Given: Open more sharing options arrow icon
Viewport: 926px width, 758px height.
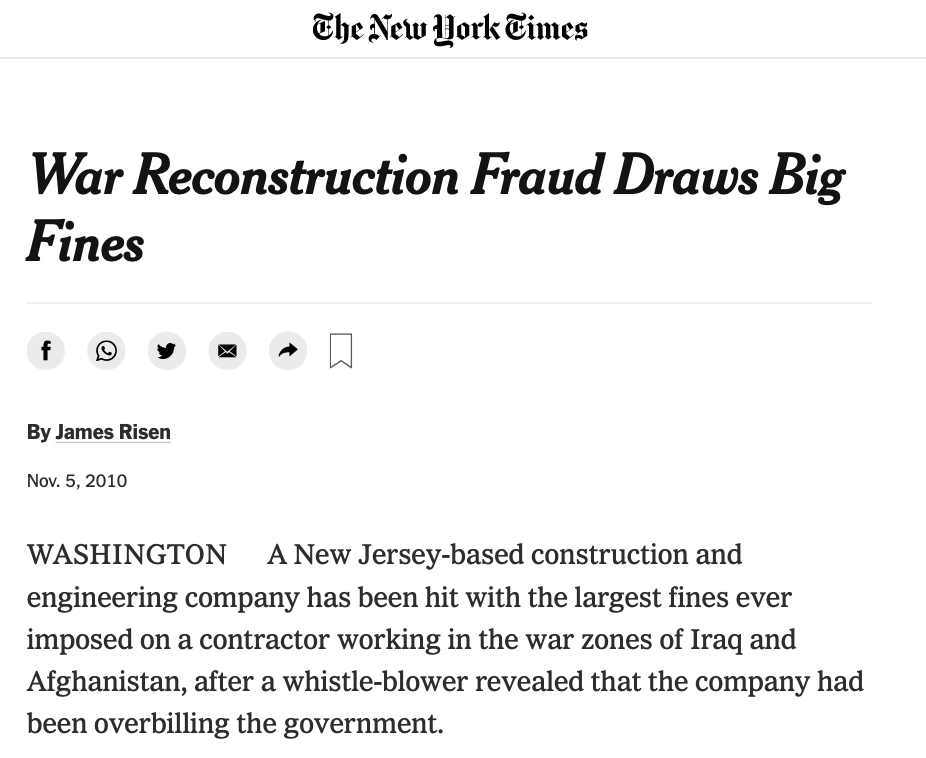Looking at the screenshot, I should click(288, 351).
